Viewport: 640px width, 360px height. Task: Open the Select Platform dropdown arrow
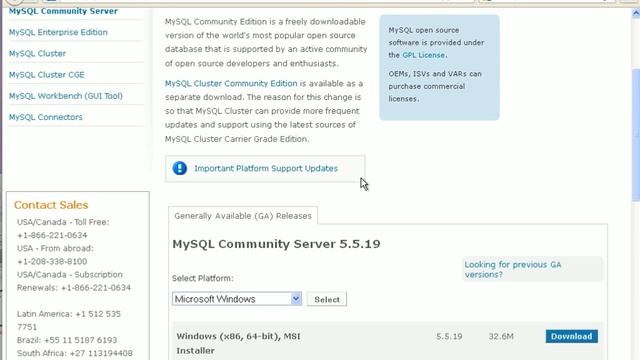tap(296, 299)
